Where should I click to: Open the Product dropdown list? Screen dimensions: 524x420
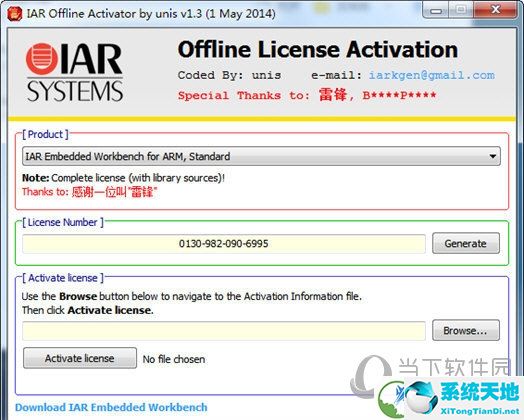point(261,156)
